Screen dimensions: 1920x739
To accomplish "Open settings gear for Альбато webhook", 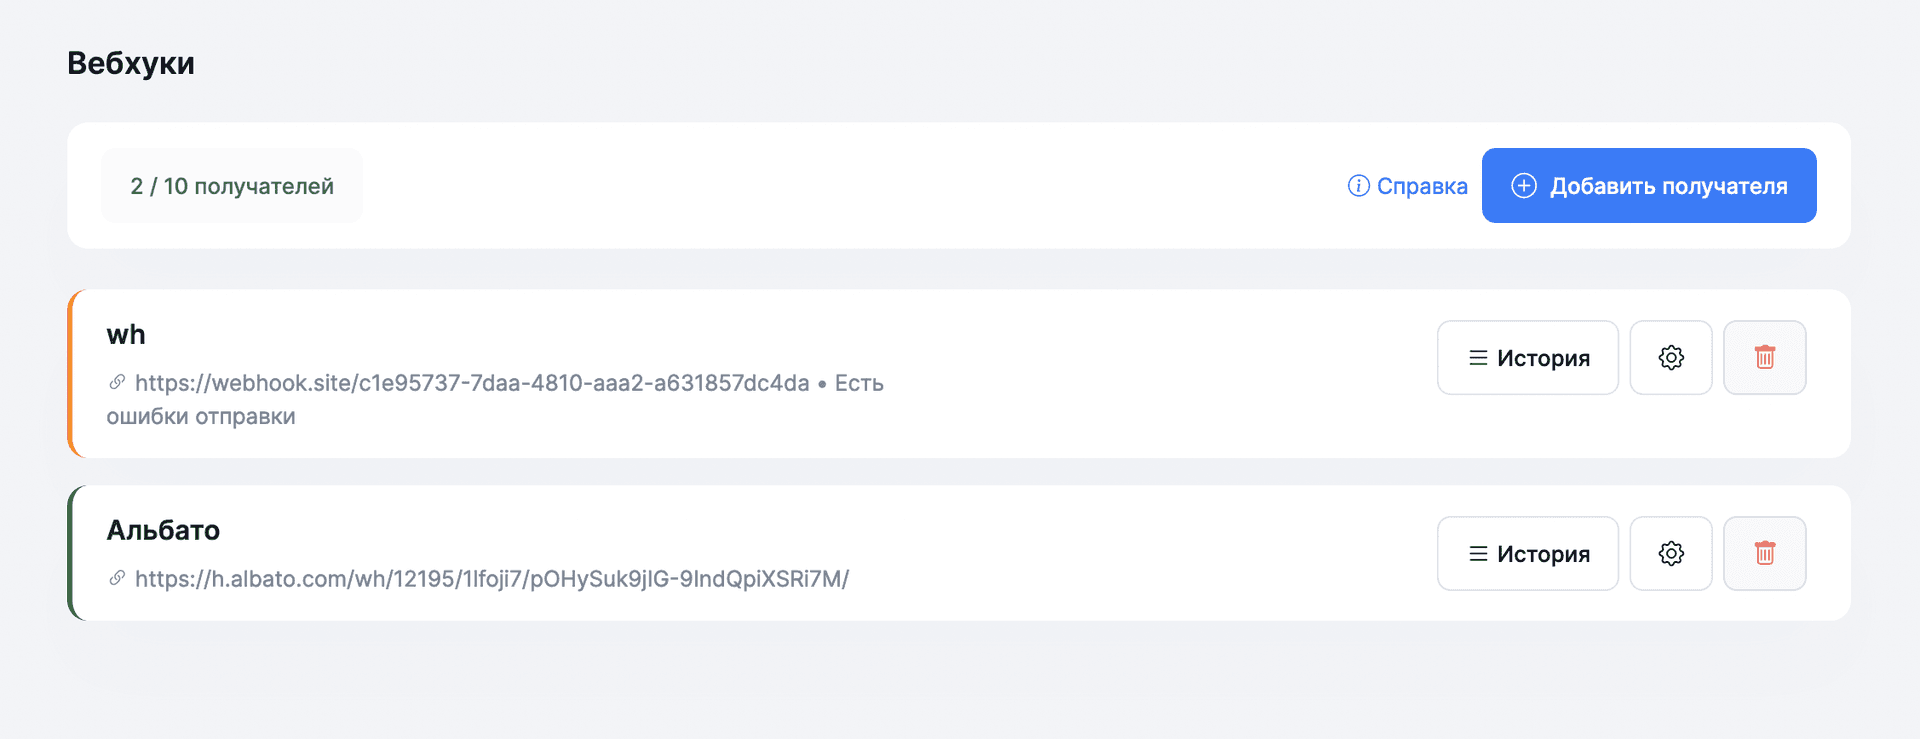I will point(1671,554).
